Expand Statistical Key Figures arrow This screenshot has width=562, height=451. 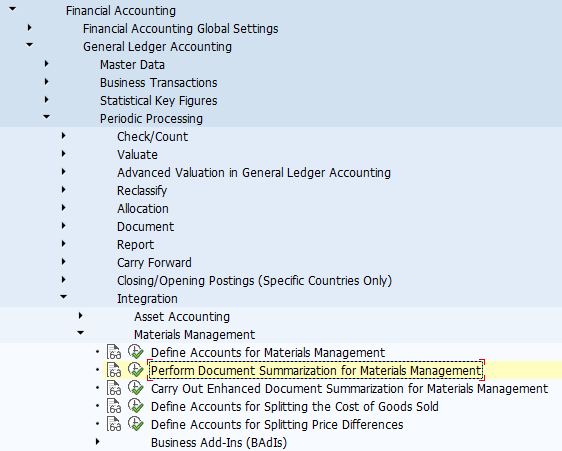tap(47, 99)
